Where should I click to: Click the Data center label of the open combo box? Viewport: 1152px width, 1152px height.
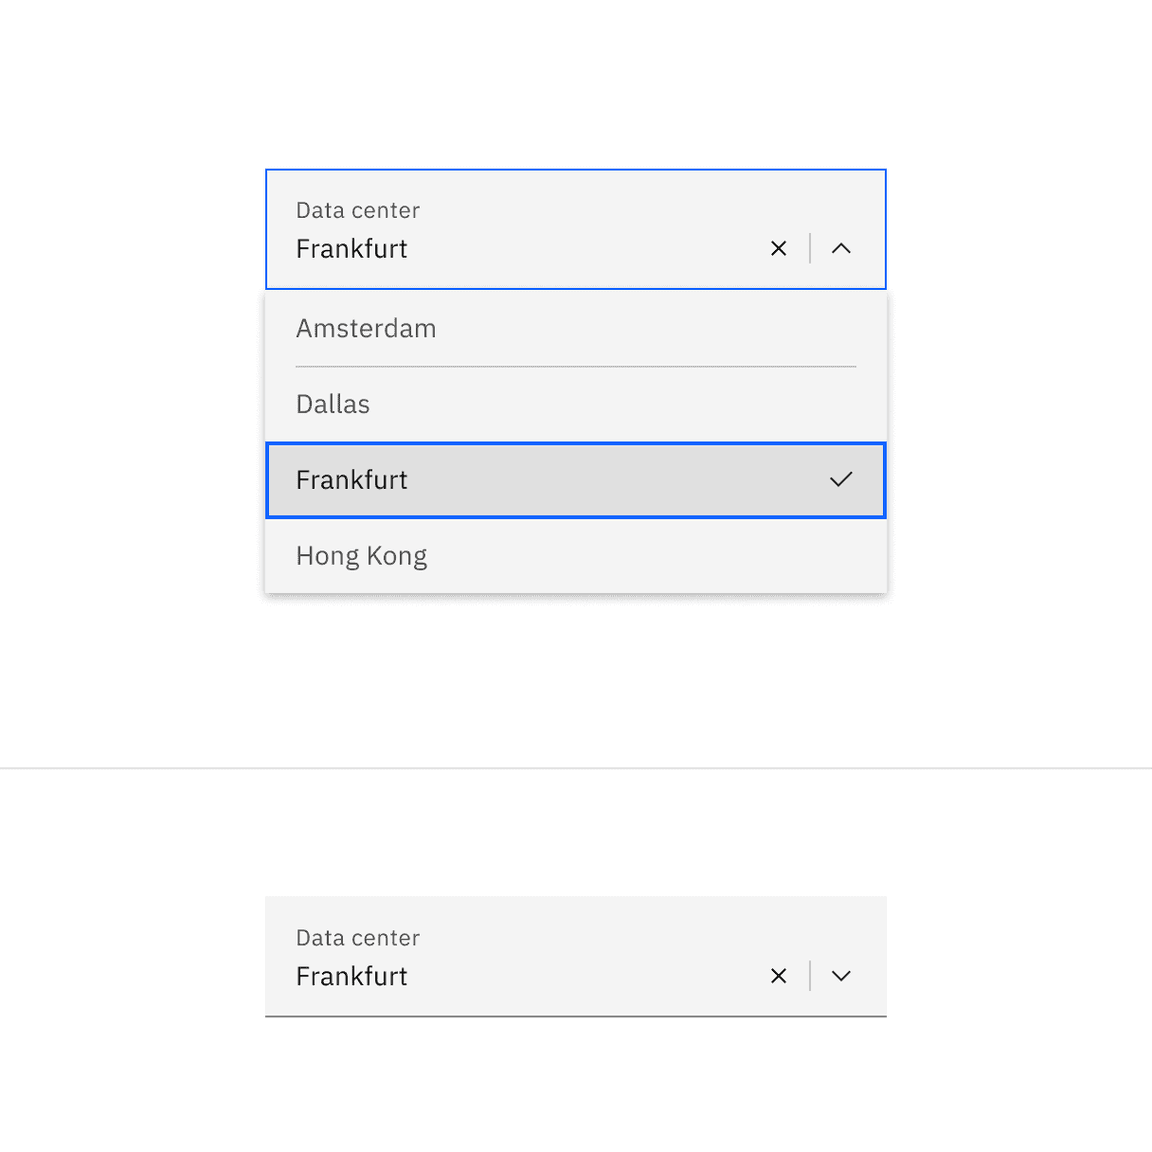click(358, 211)
